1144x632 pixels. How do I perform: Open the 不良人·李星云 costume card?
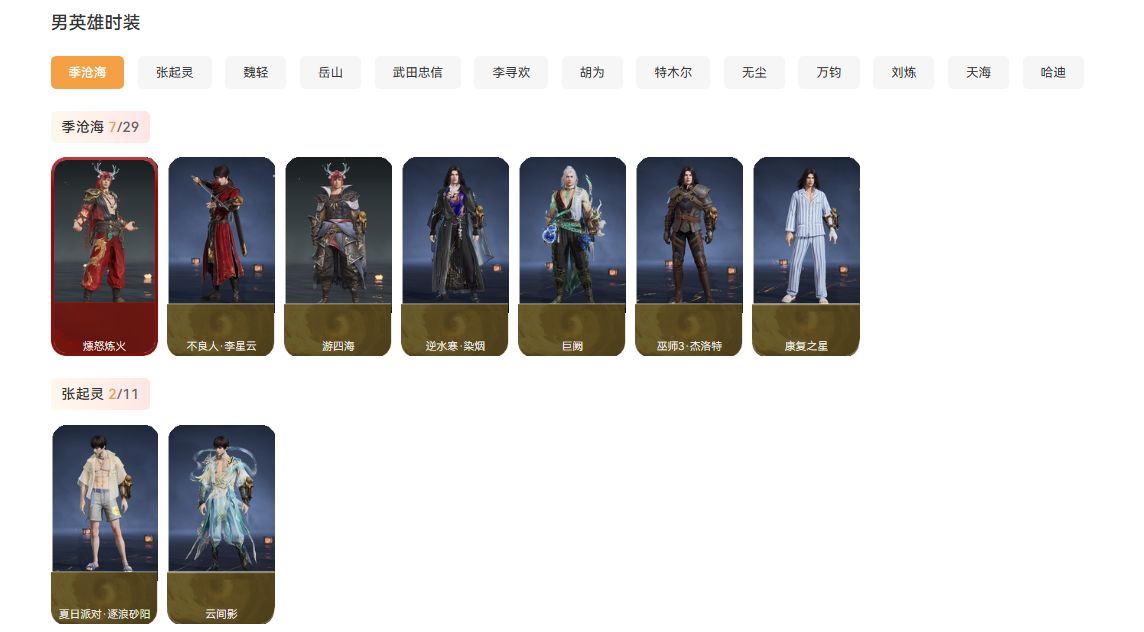[222, 256]
